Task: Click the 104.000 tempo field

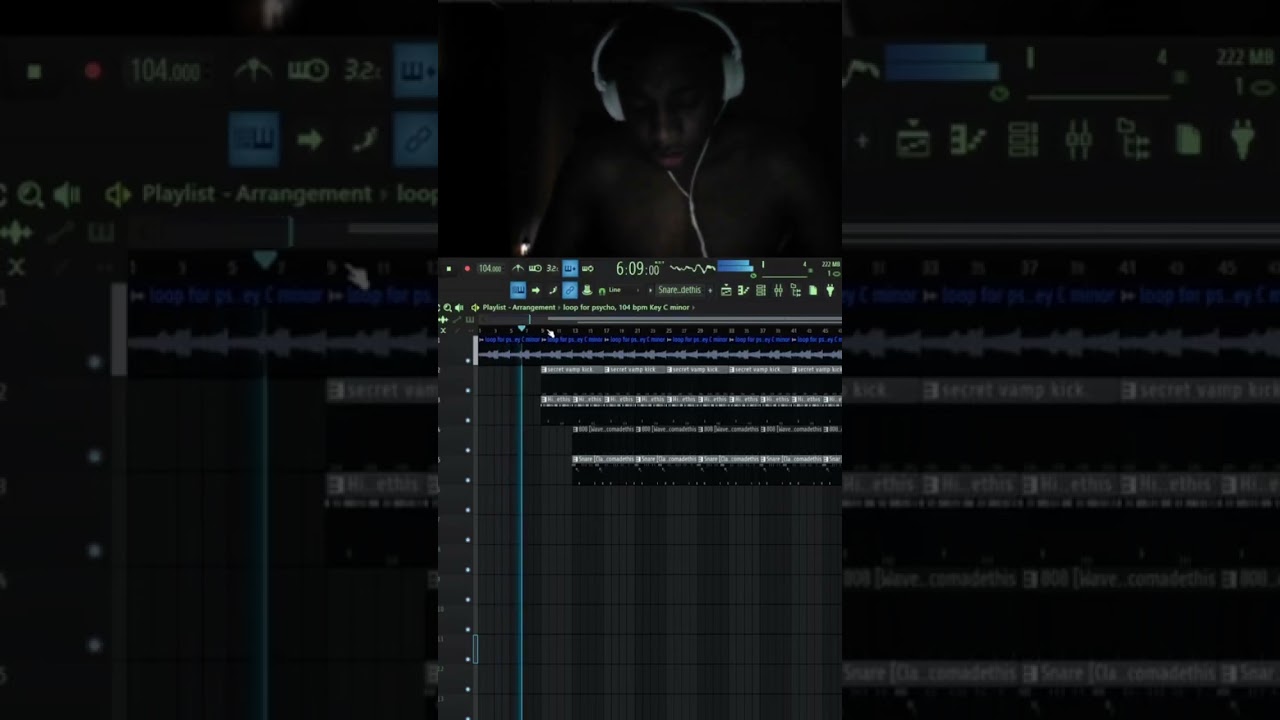Action: 490,268
